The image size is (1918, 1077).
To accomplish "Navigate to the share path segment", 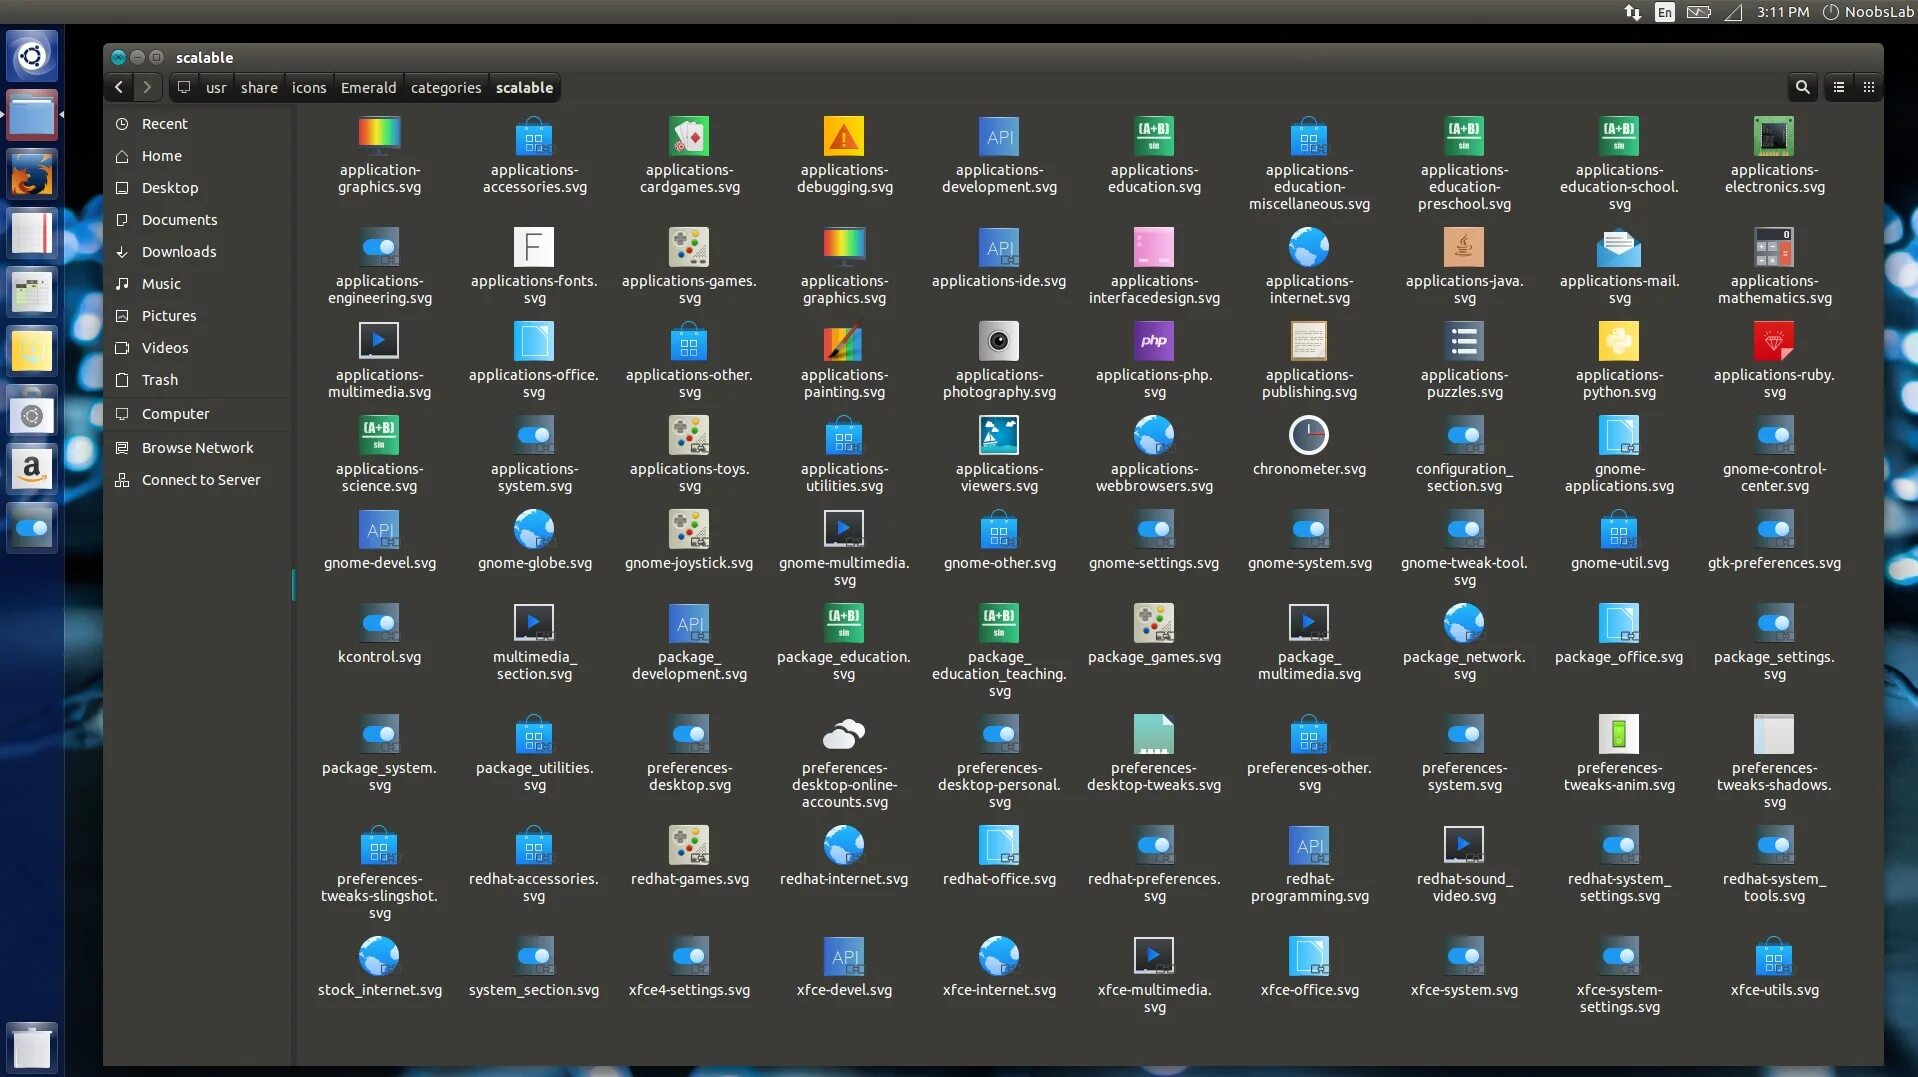I will click(x=259, y=88).
